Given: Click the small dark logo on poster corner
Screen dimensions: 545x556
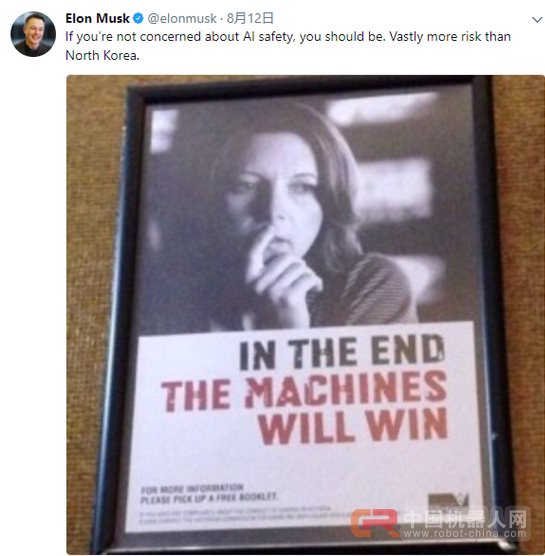Looking at the screenshot, I should pos(448,501).
